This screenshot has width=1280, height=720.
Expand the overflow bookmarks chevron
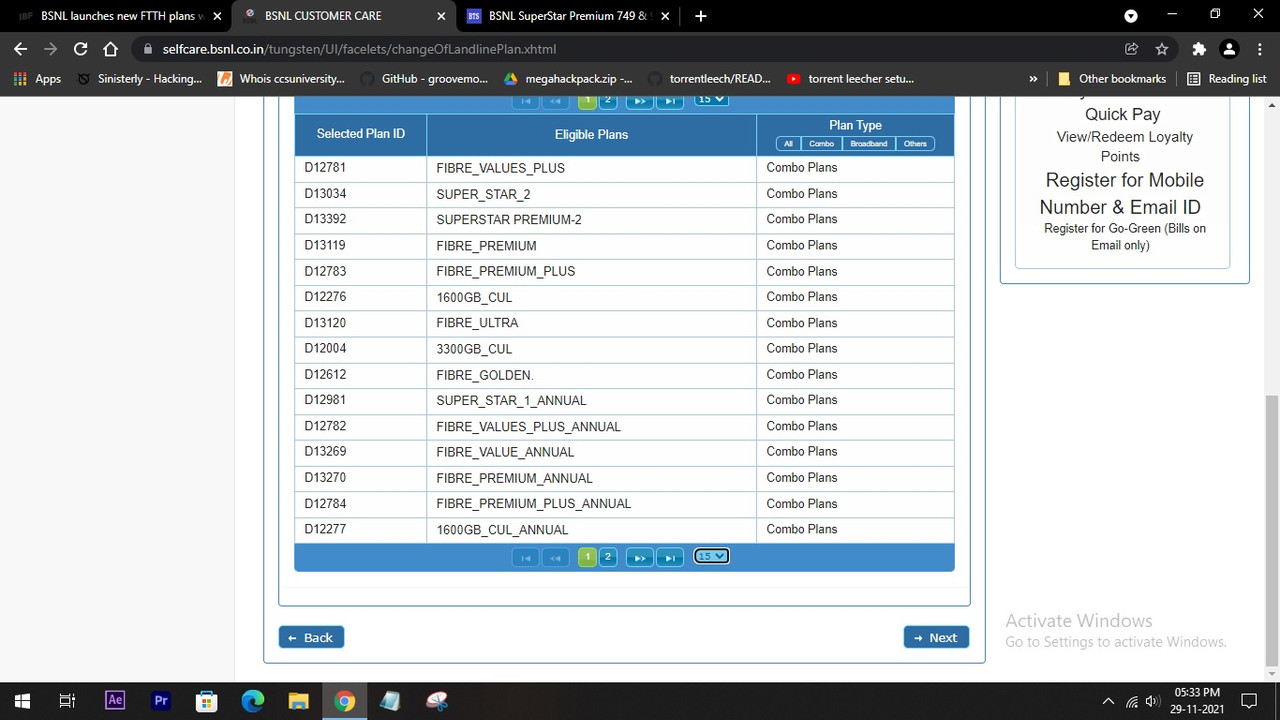point(1033,79)
